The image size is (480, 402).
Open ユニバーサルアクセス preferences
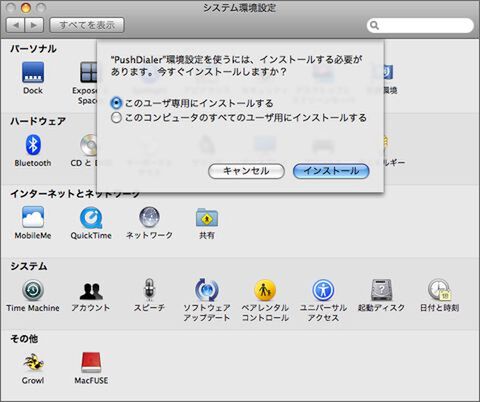323,290
